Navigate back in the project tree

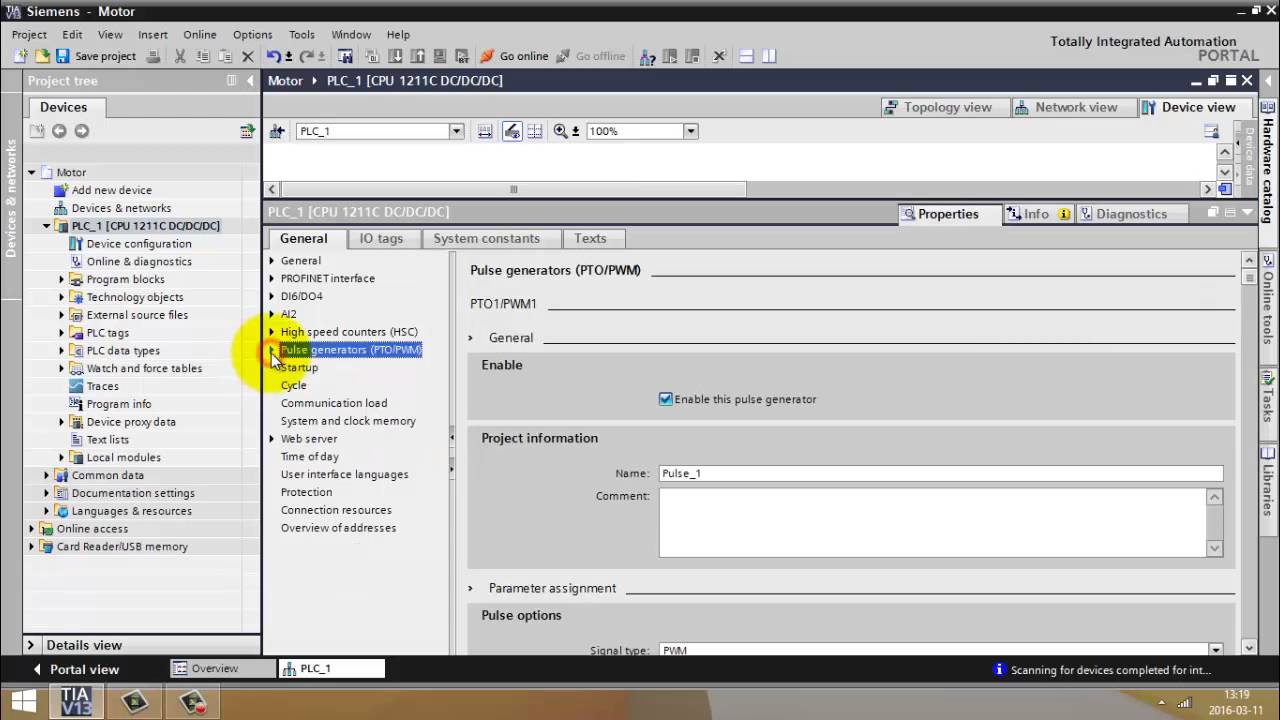59,131
